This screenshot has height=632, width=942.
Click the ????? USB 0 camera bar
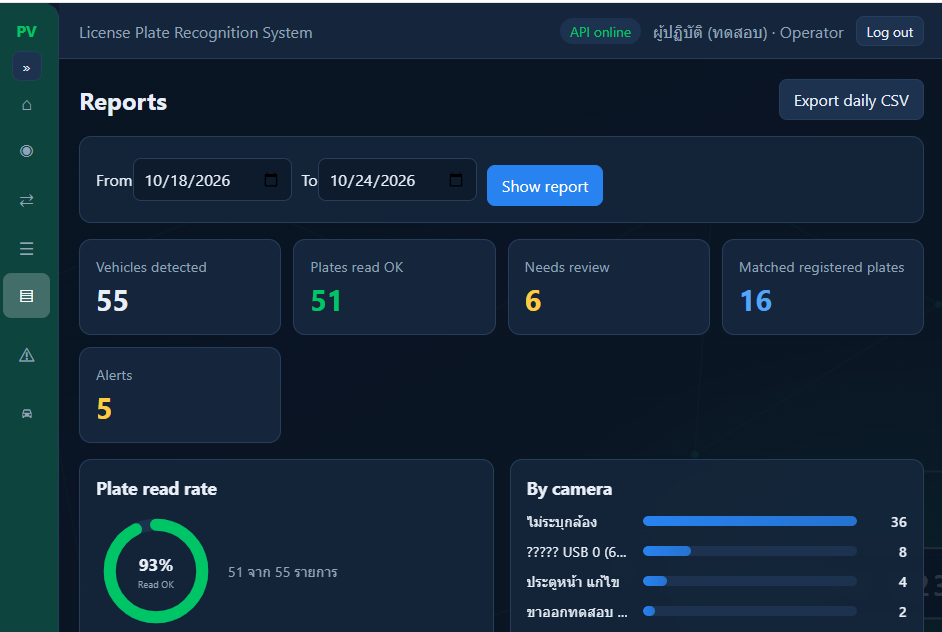[x=750, y=551]
